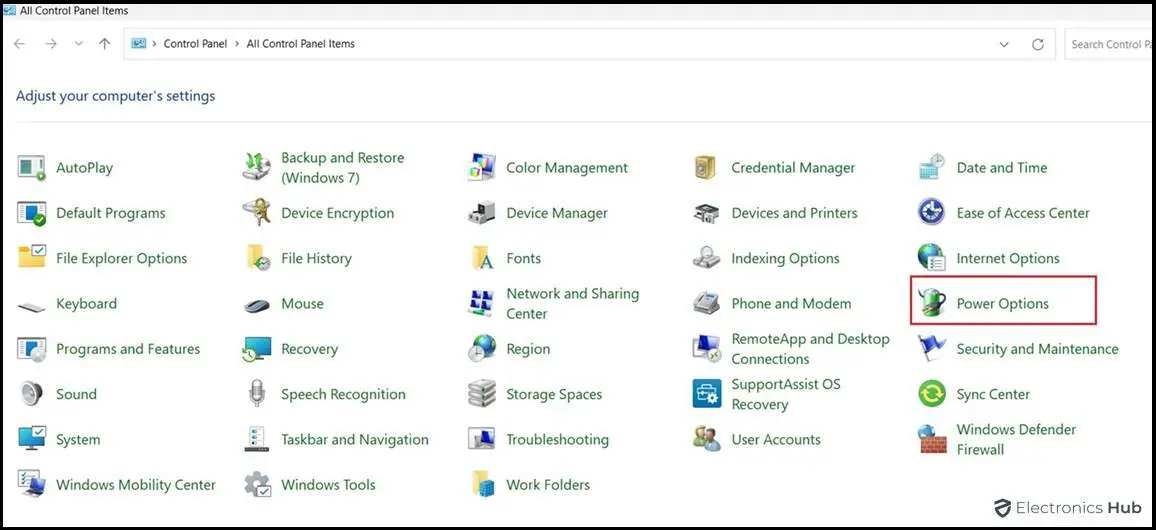
Task: Open the Security and Maintenance link
Action: pyautogui.click(x=1037, y=349)
